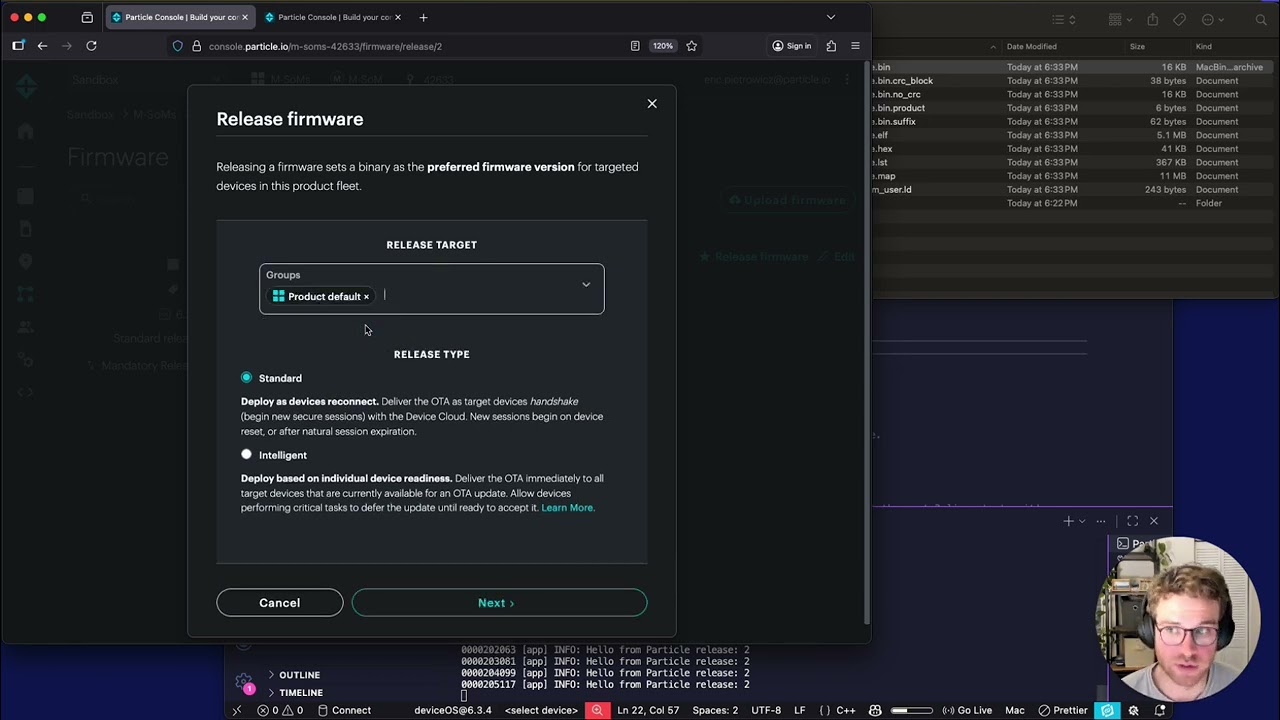Image resolution: width=1280 pixels, height=720 pixels.
Task: Open the Learn More link
Action: tap(567, 508)
